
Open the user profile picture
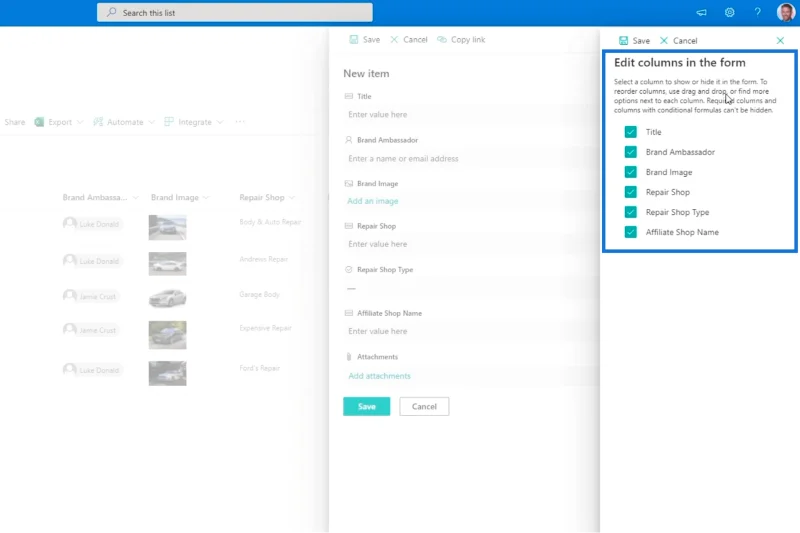786,12
